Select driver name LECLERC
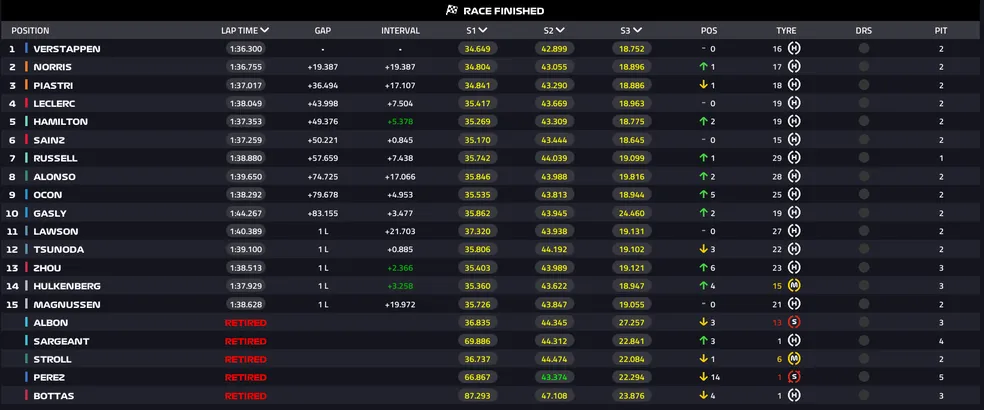The width and height of the screenshot is (984, 410). pyautogui.click(x=54, y=103)
